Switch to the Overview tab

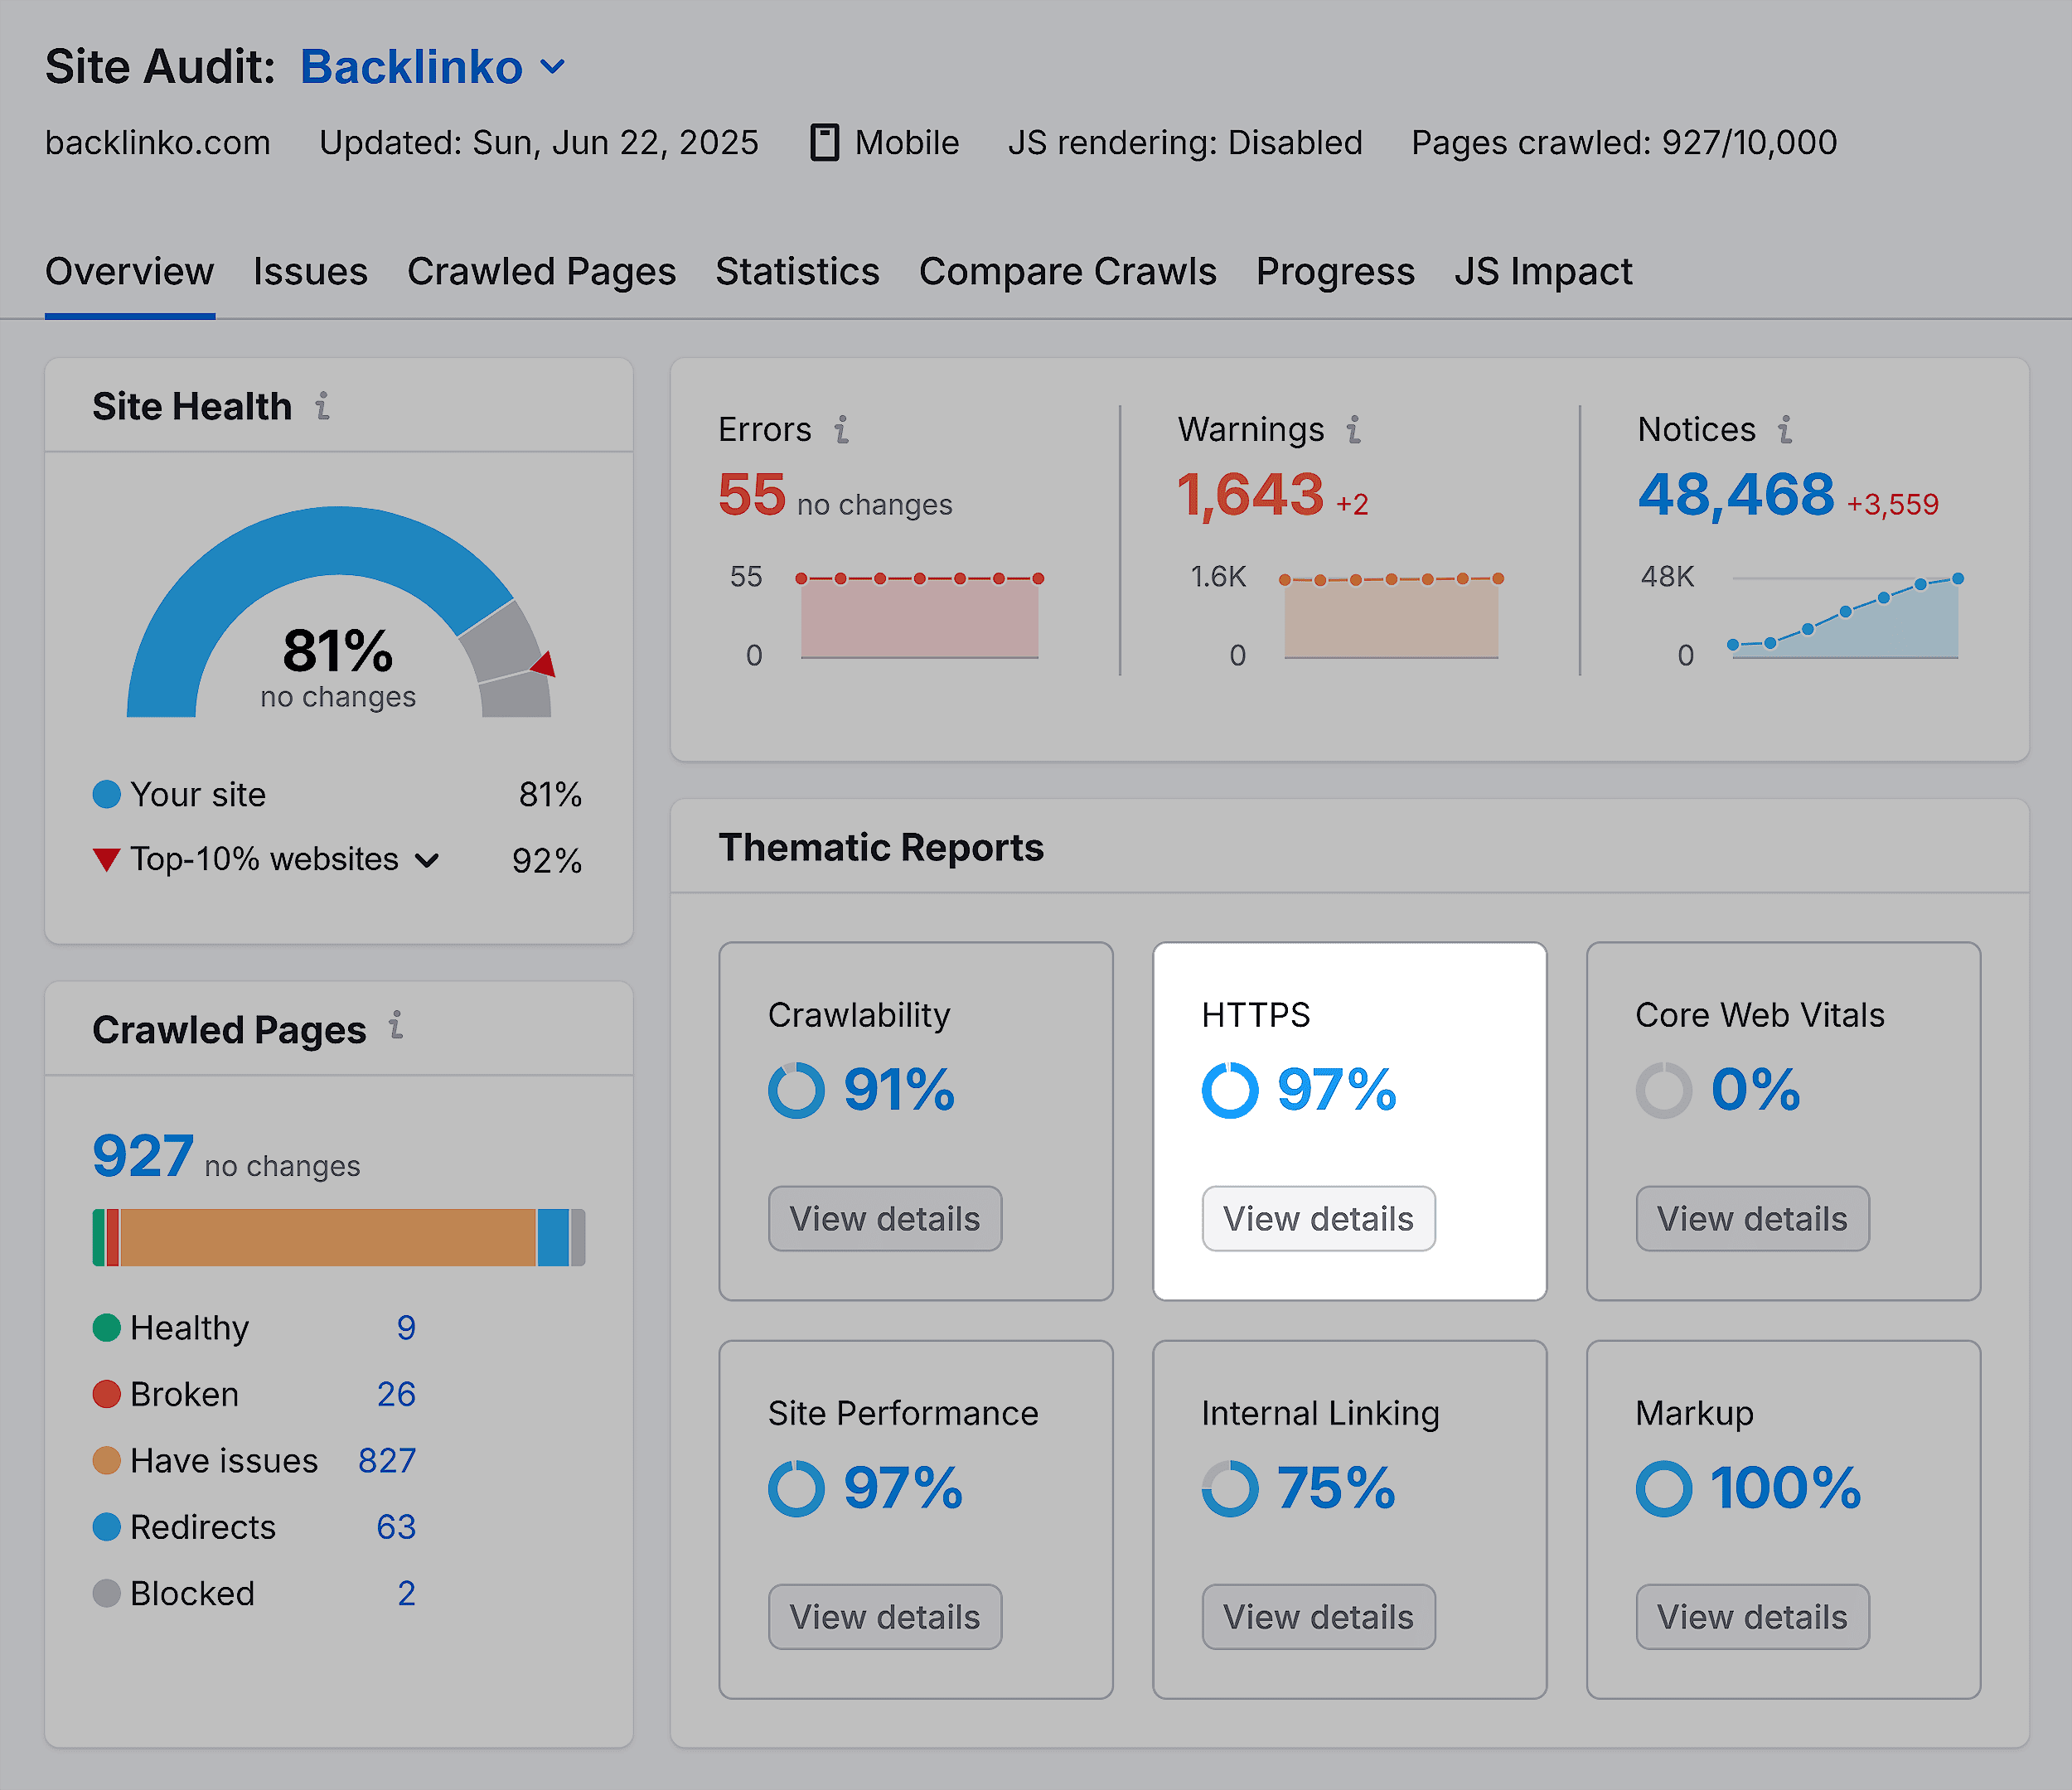(x=130, y=272)
